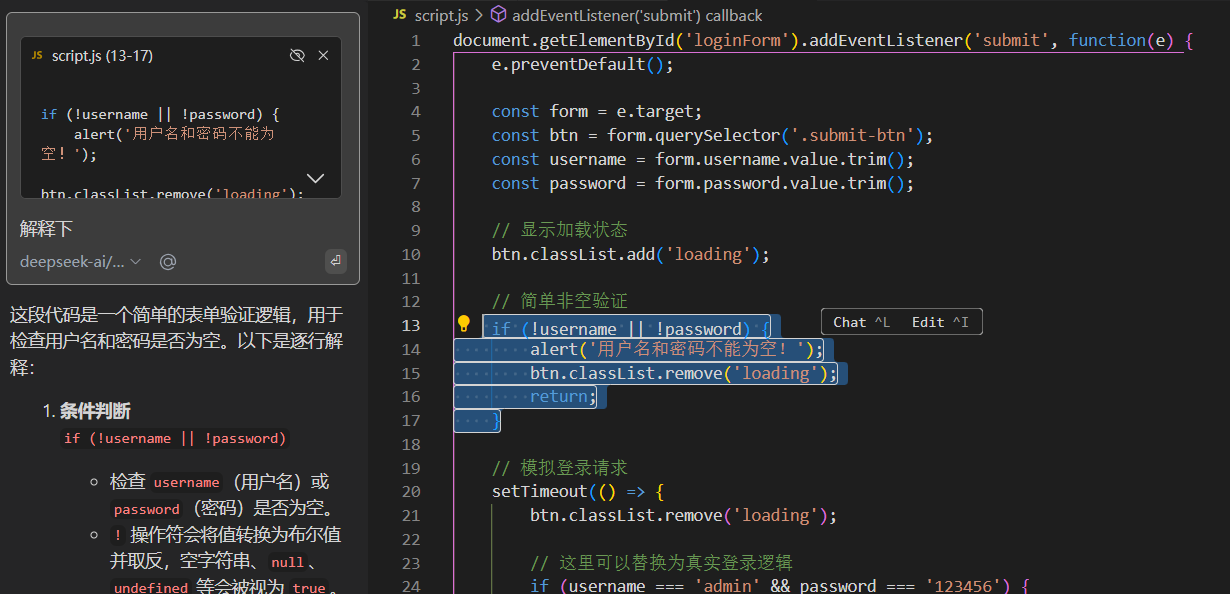The width and height of the screenshot is (1230, 594).
Task: Expand the code snippet with the chevron
Action: pyautogui.click(x=315, y=178)
